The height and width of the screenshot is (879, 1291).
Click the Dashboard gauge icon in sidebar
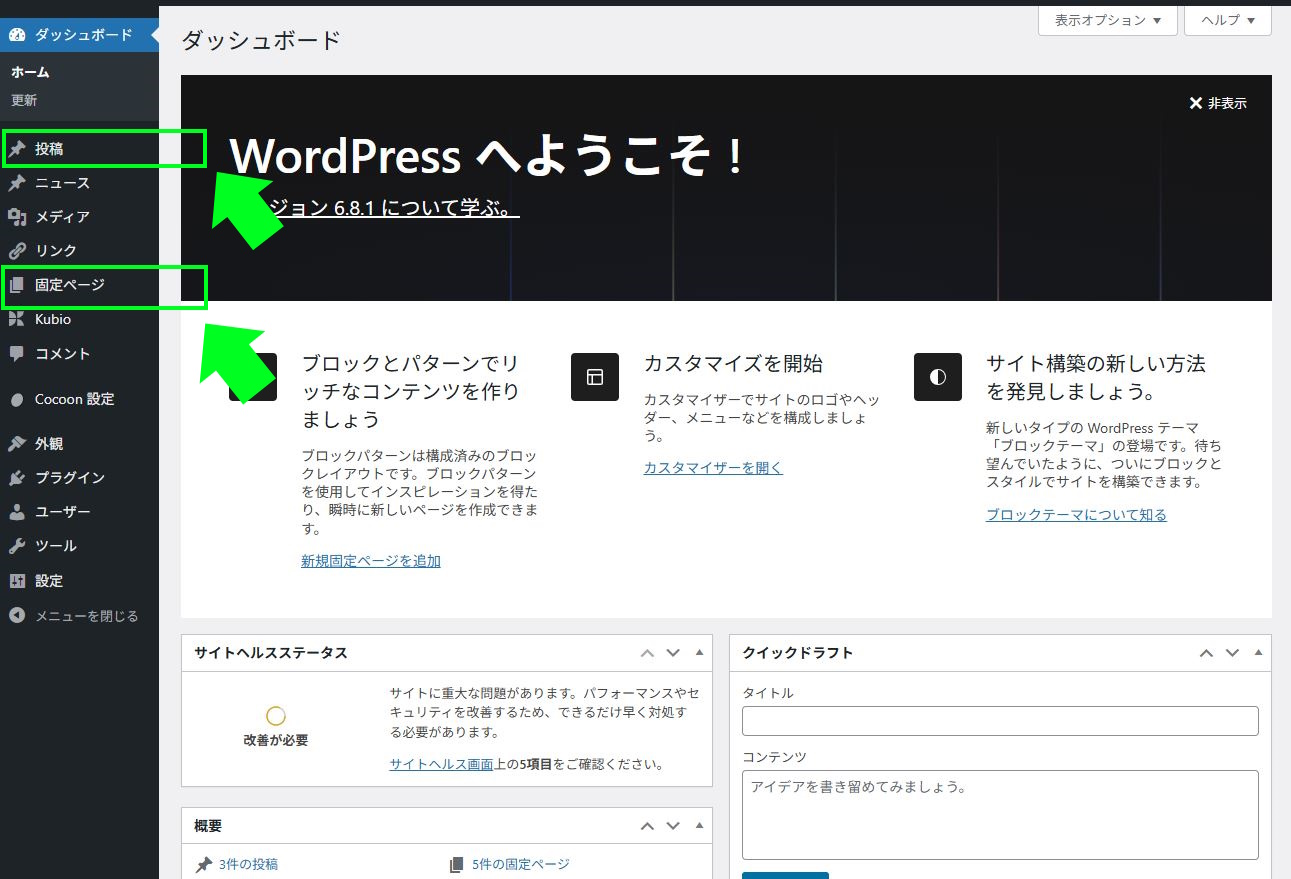[17, 35]
